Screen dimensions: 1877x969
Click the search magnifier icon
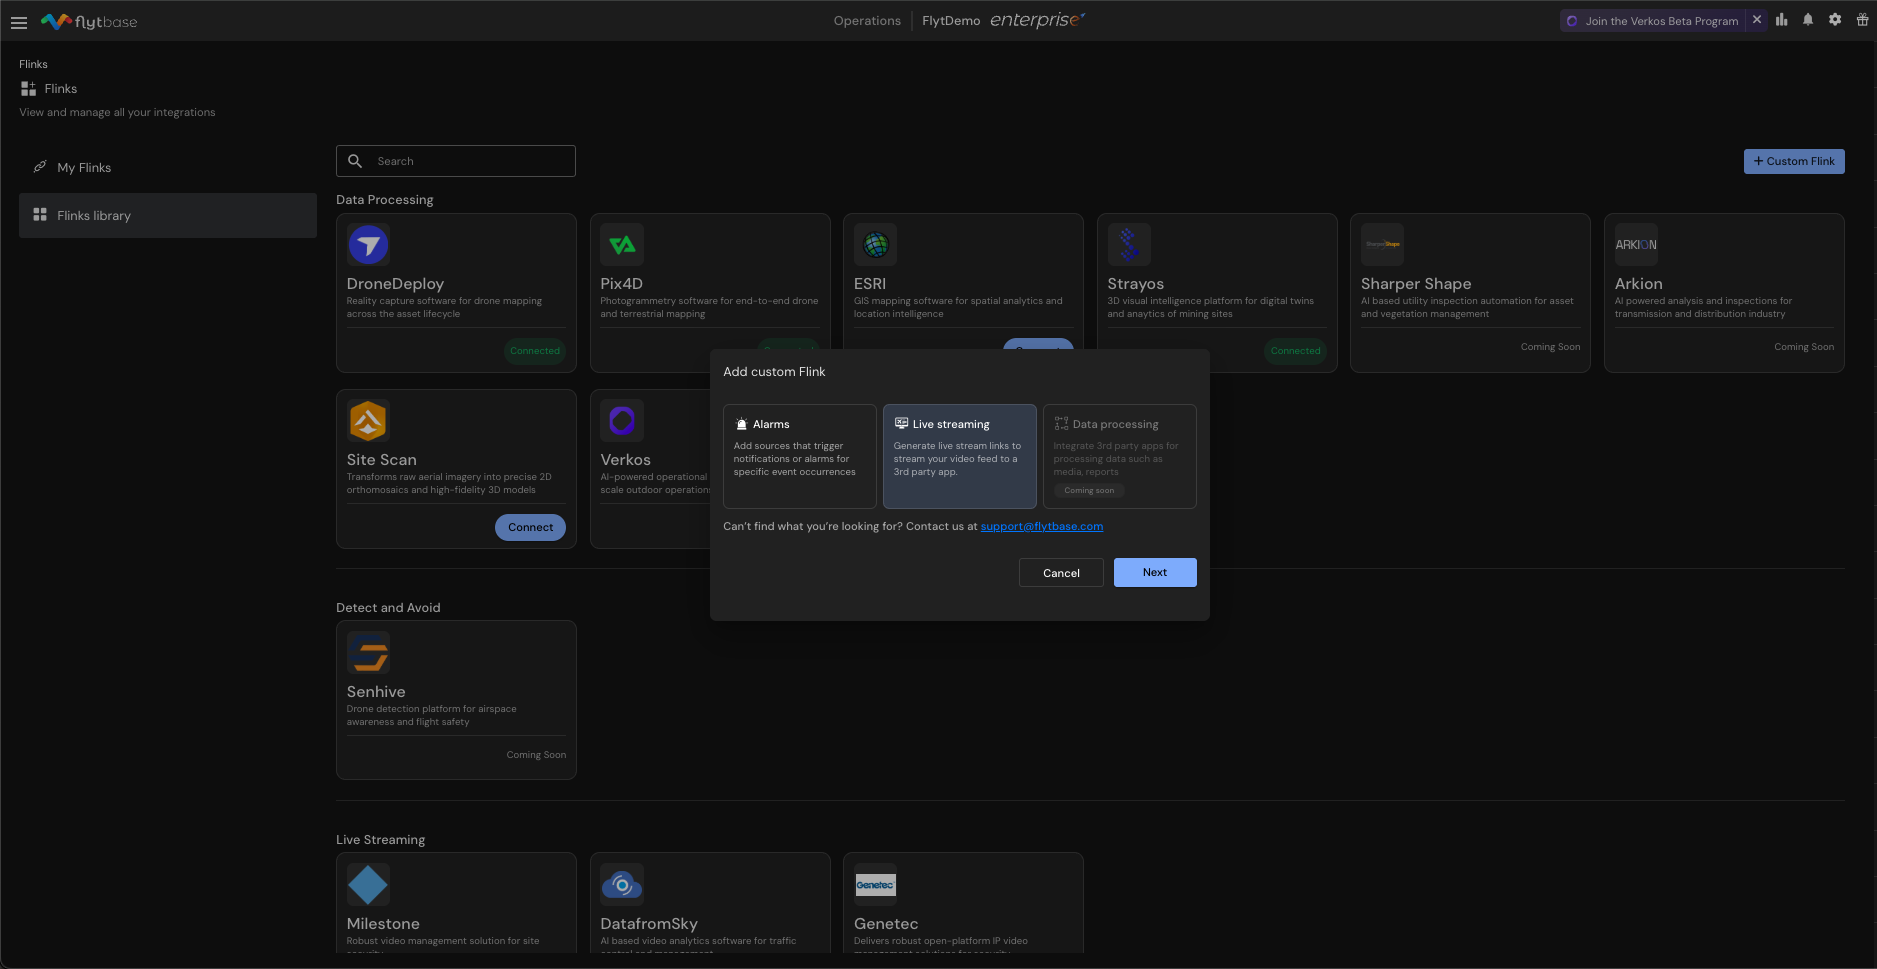click(355, 161)
